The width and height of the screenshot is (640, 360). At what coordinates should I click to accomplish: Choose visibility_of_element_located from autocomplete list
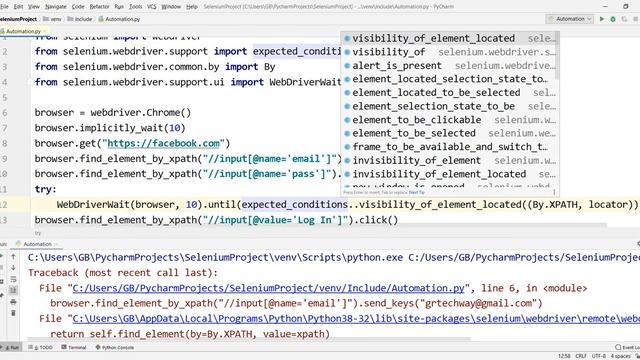(450, 38)
